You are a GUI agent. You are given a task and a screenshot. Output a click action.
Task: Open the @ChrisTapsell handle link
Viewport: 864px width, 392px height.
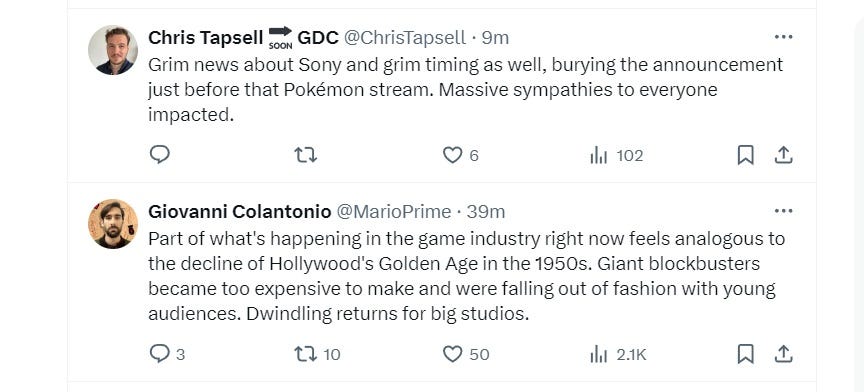[x=405, y=37]
